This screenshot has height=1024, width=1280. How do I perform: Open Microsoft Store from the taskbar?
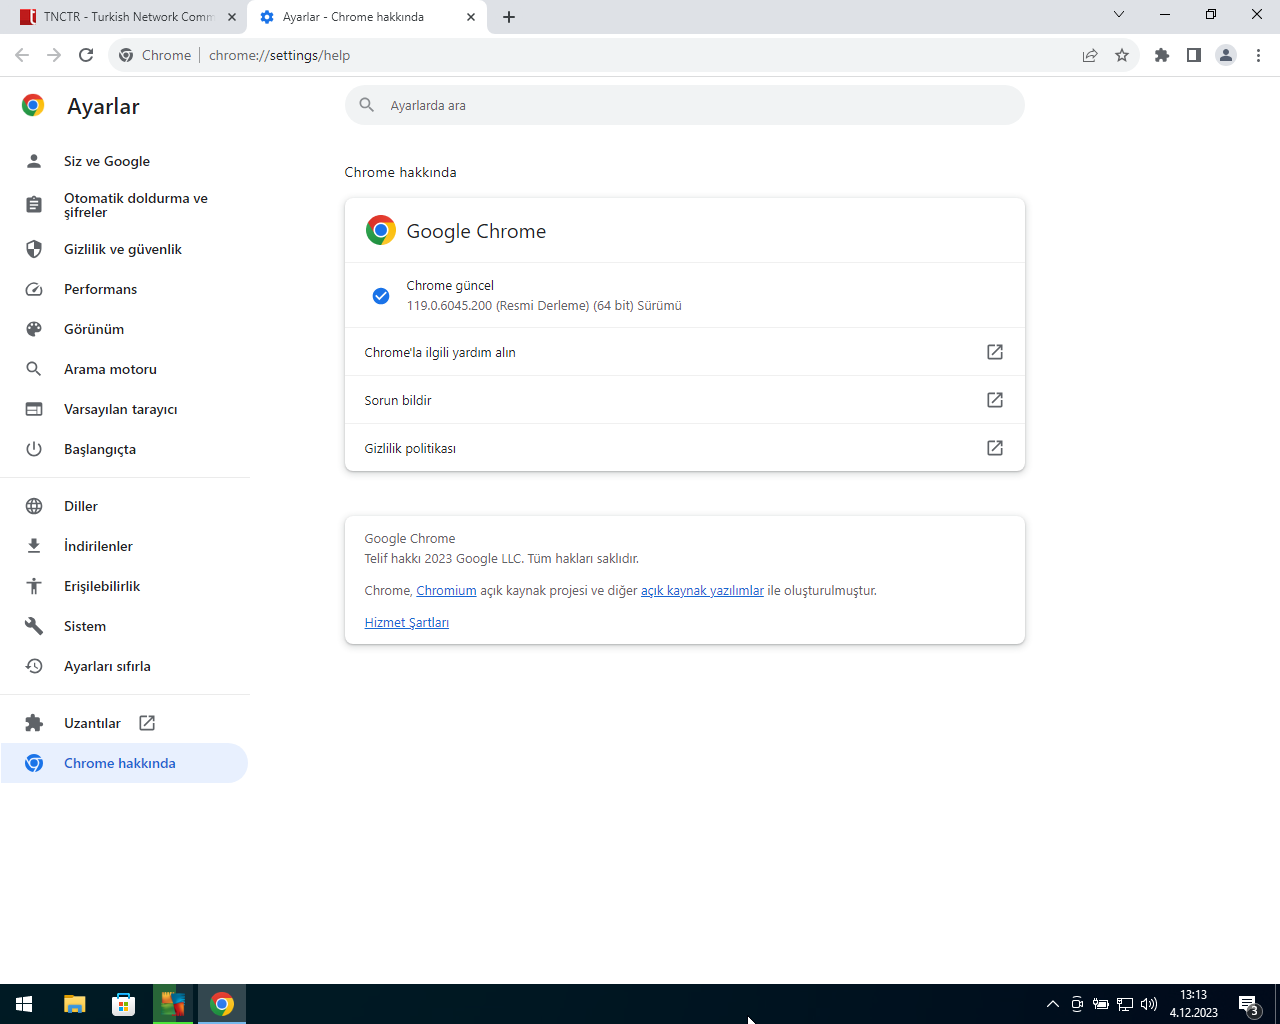point(124,1004)
